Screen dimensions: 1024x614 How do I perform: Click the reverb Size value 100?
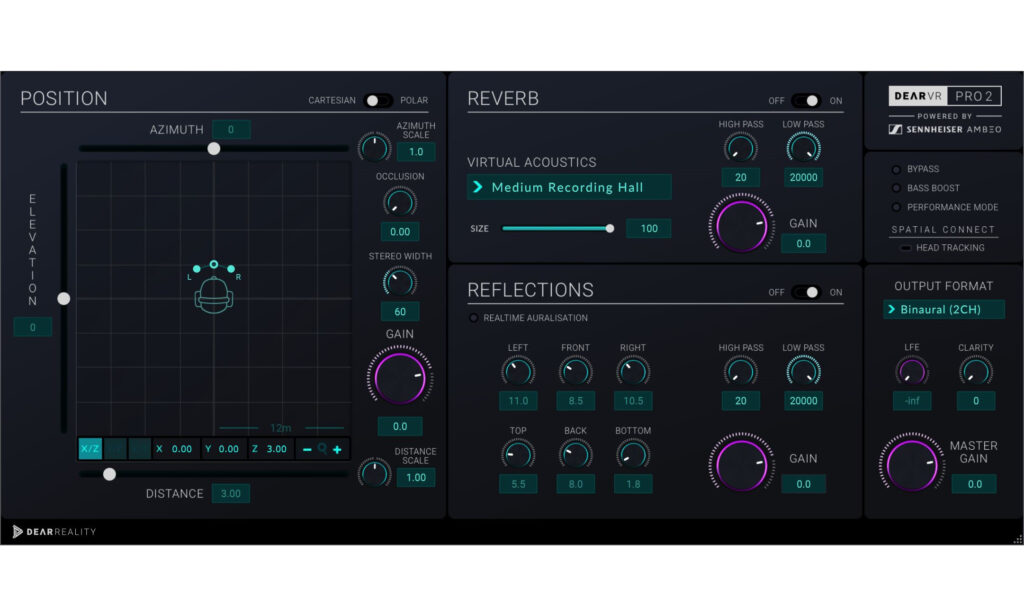click(648, 228)
